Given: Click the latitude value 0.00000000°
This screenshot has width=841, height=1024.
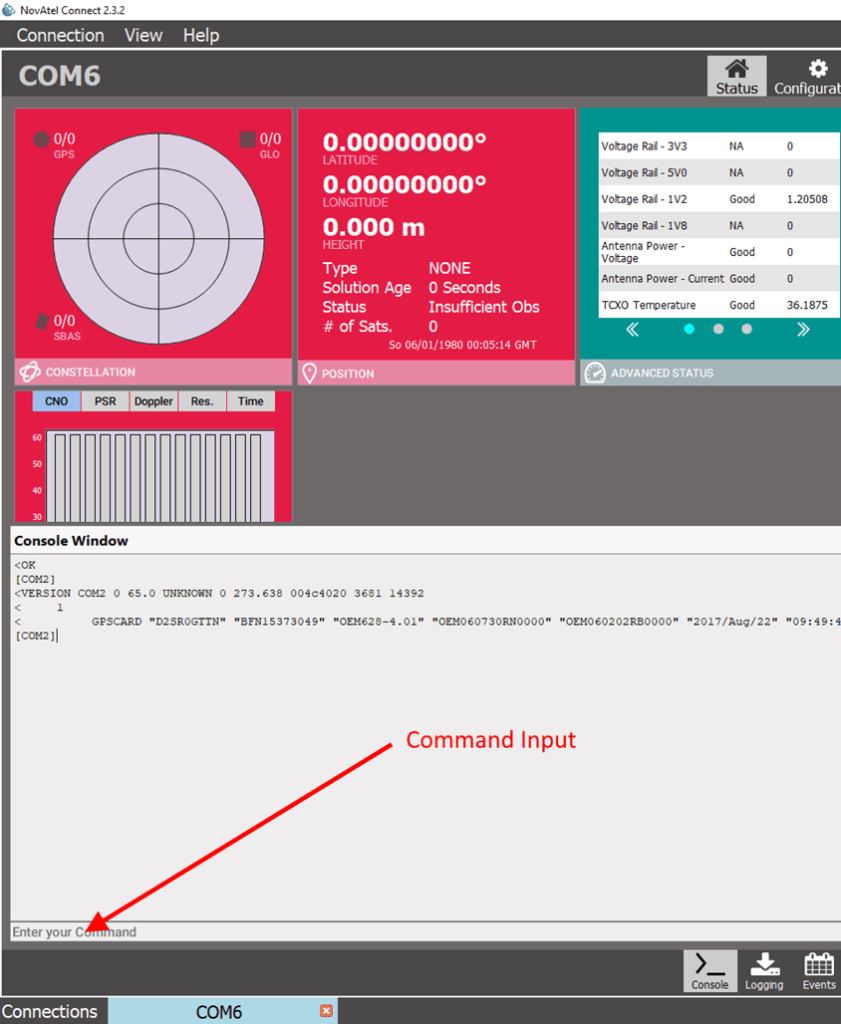Looking at the screenshot, I should (405, 142).
